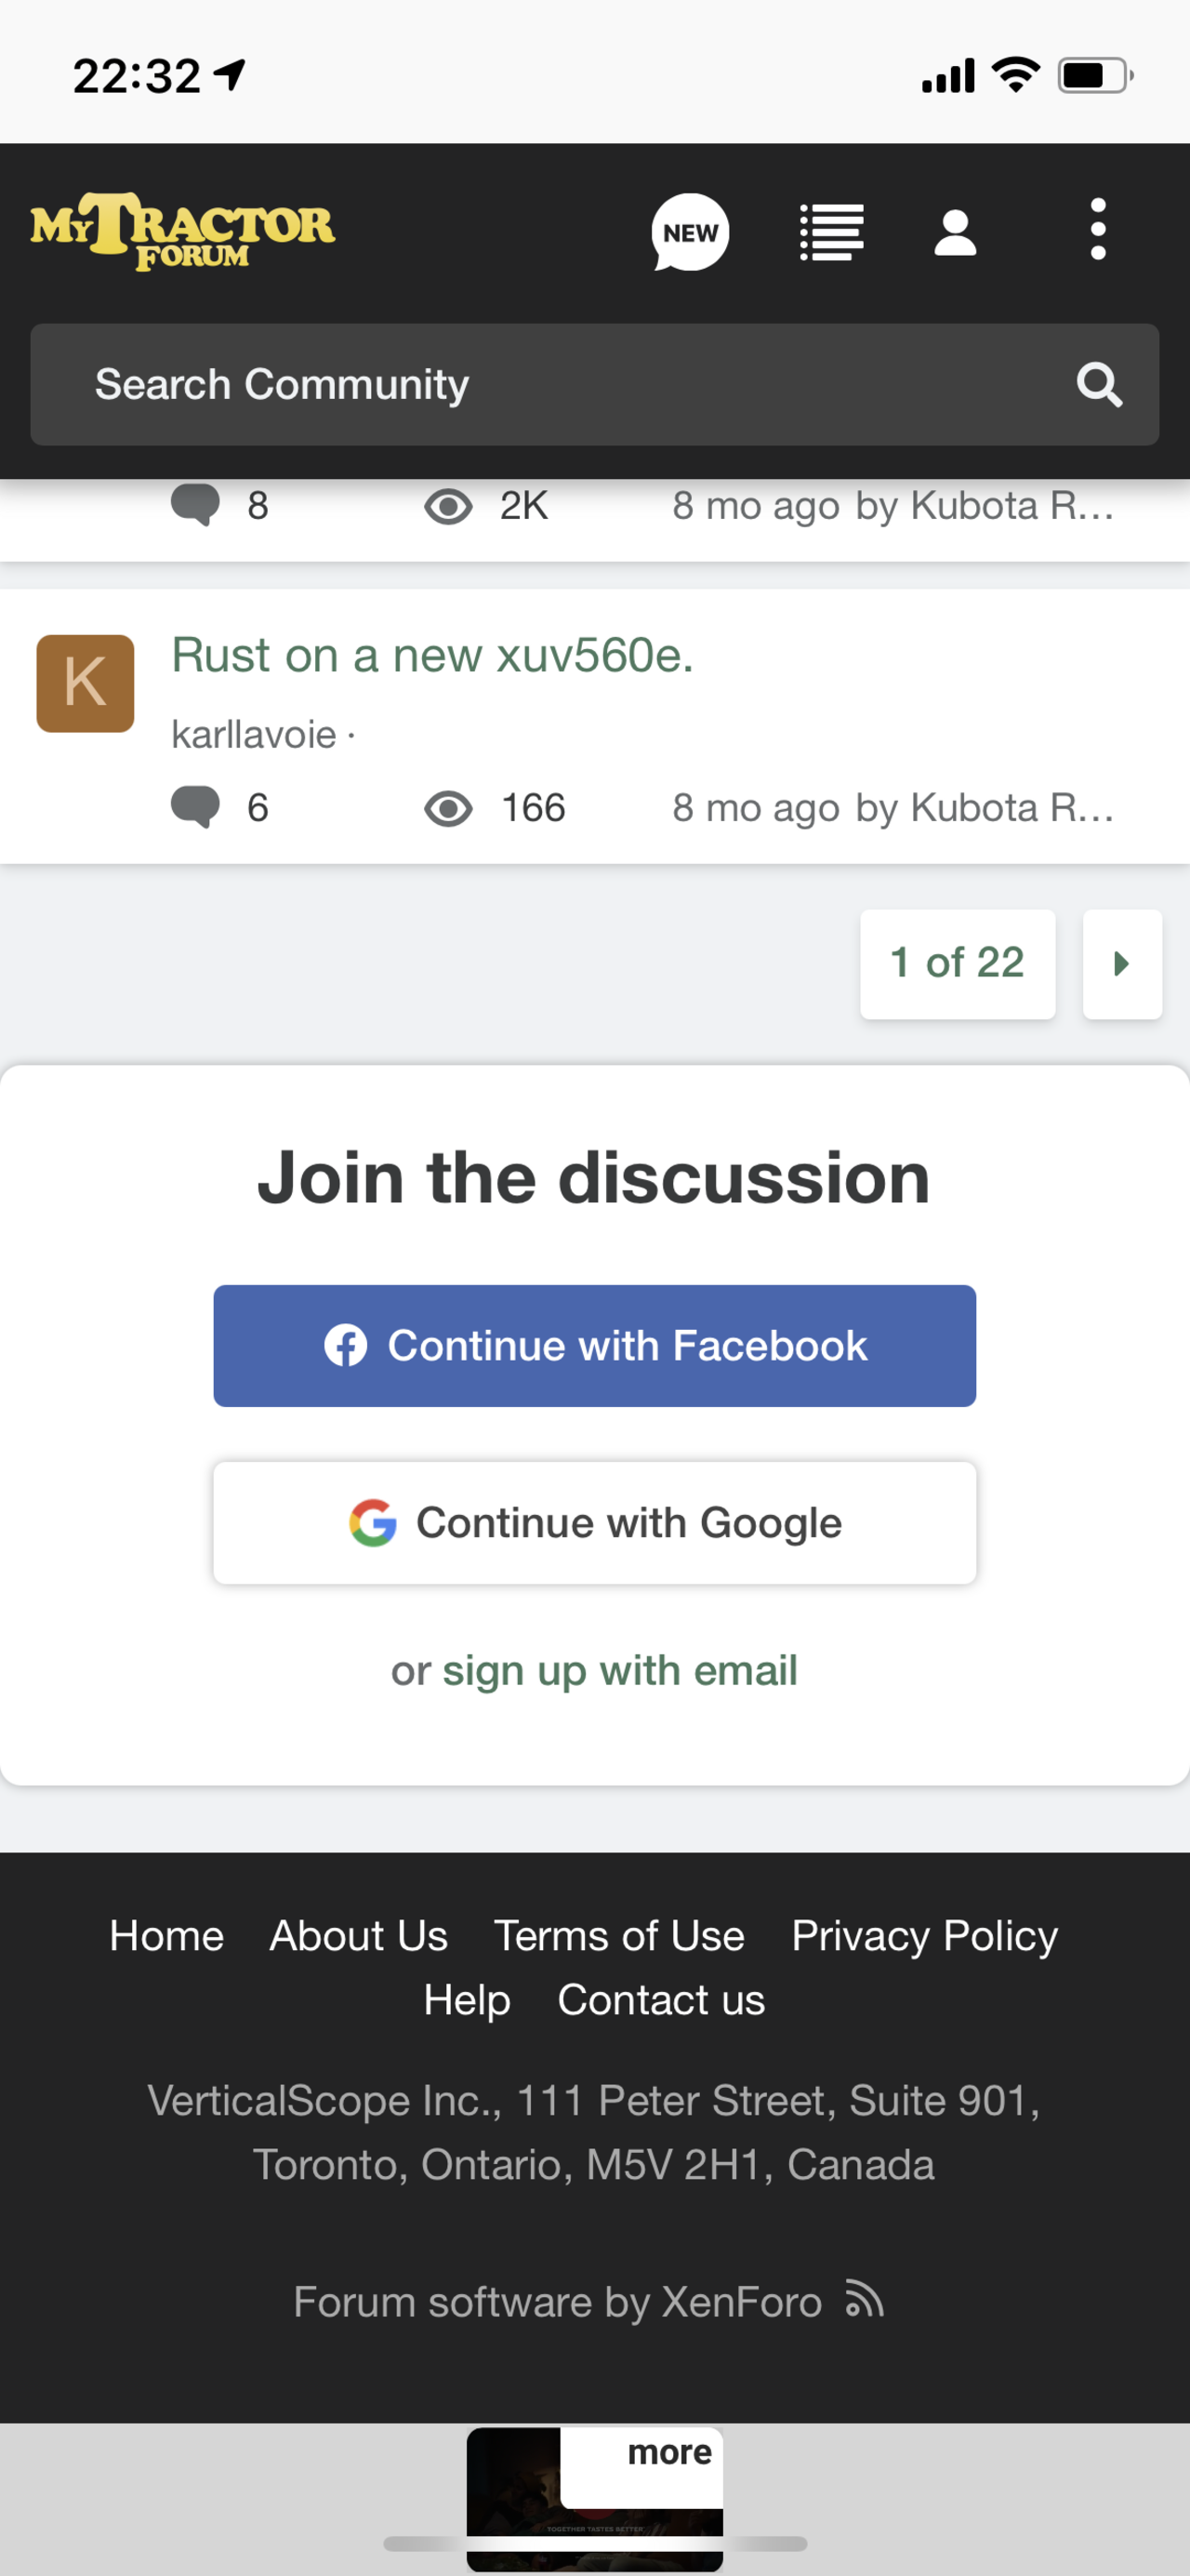Screen dimensions: 1190x2576
Task: Expand the 'more' ad banner
Action: click(669, 2452)
